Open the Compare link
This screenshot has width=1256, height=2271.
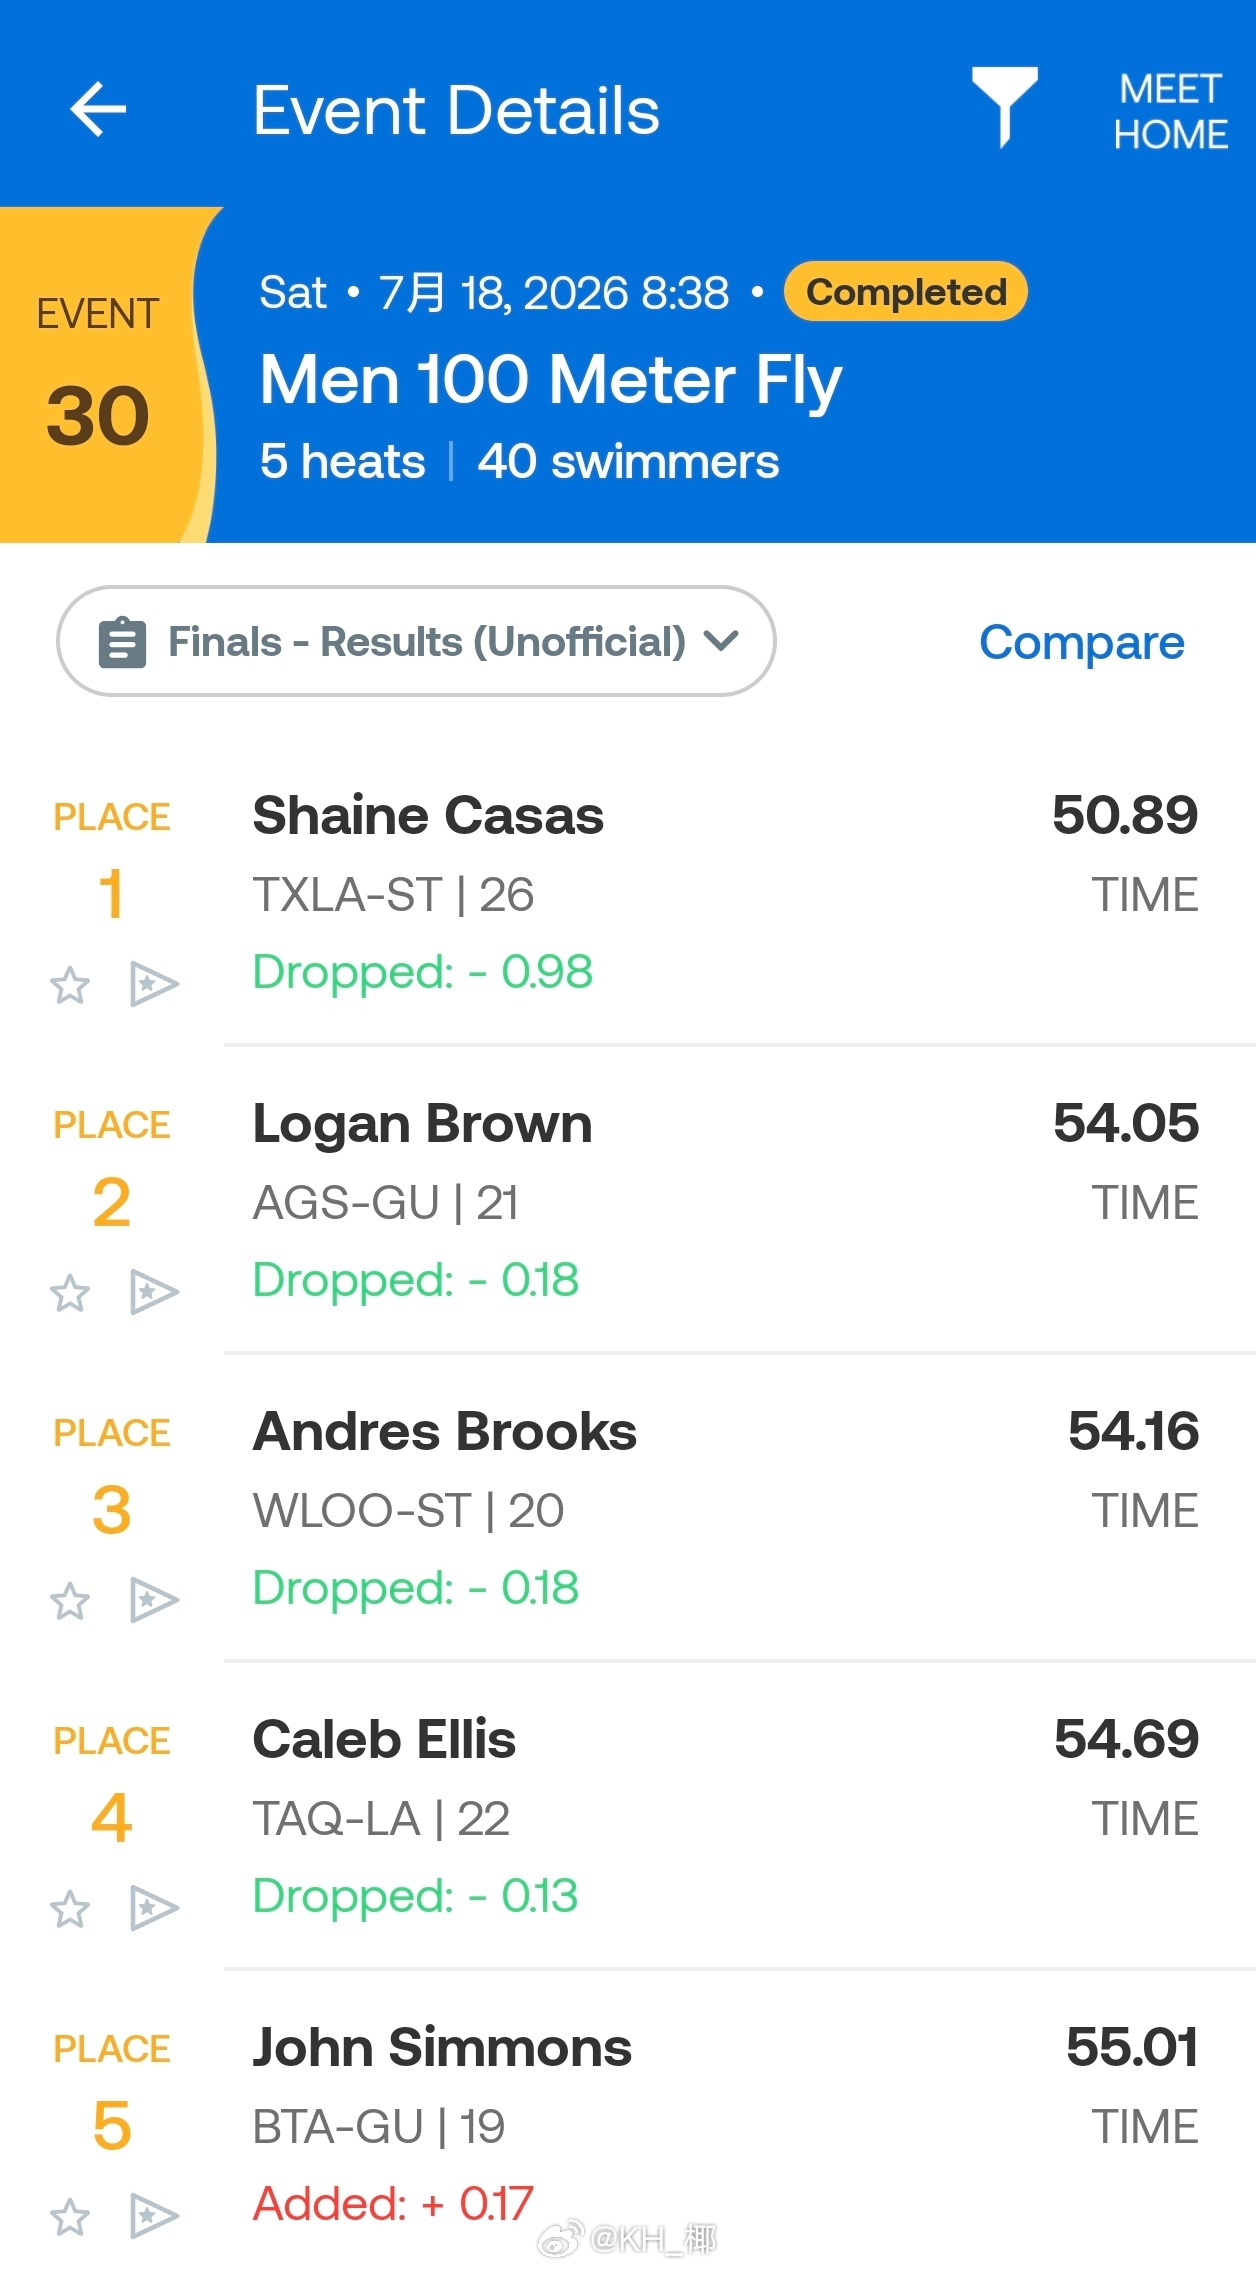tap(1081, 642)
